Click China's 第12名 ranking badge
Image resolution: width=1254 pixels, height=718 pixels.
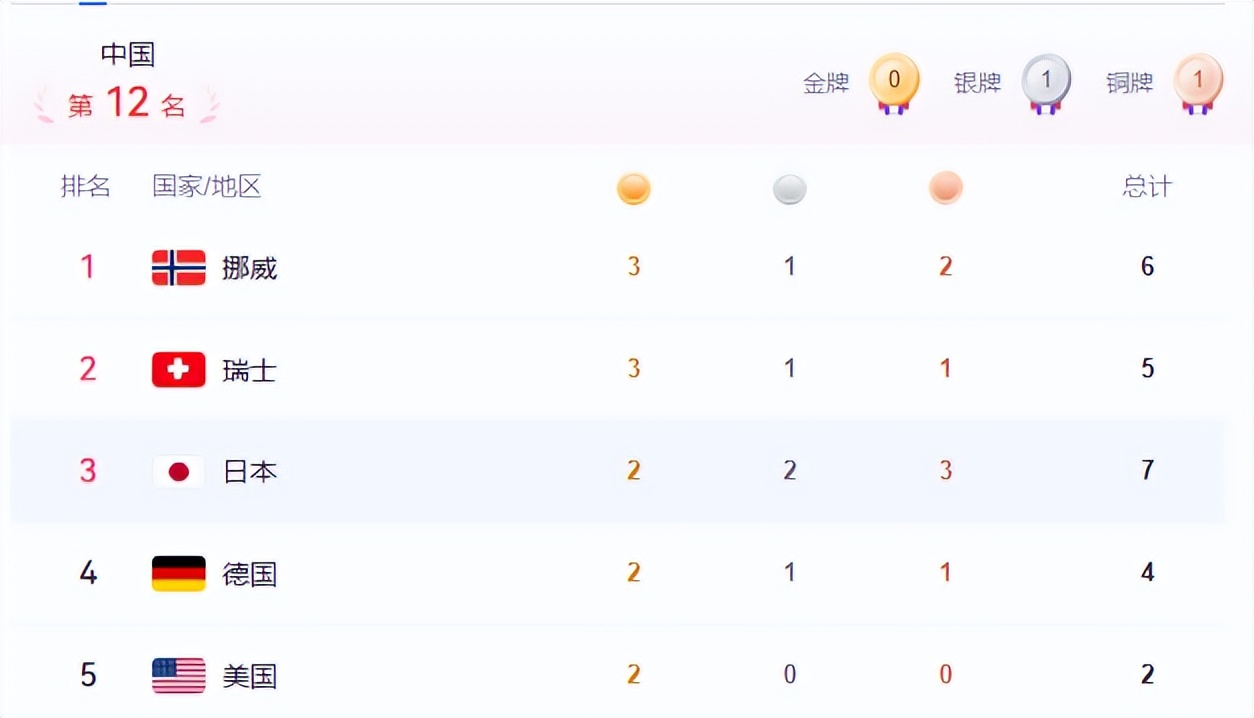(x=127, y=103)
